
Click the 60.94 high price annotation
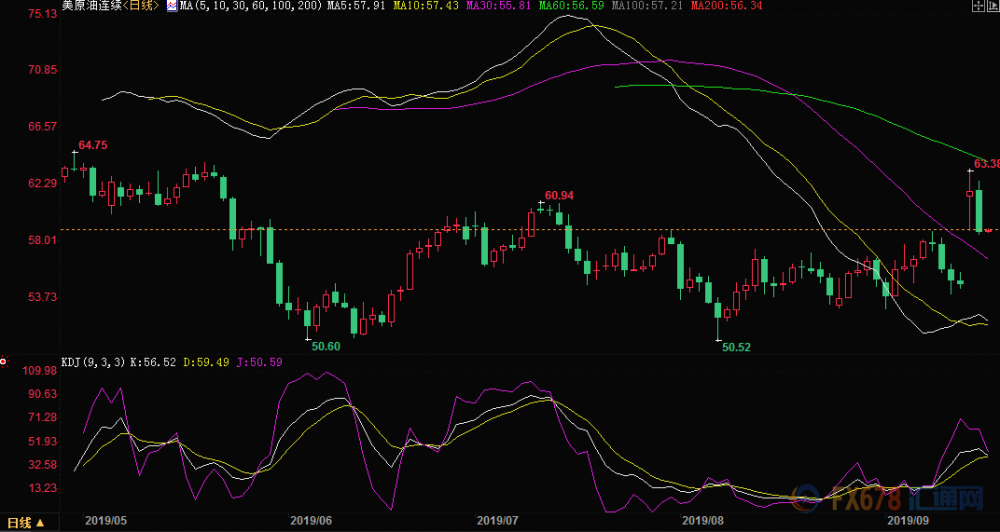559,195
